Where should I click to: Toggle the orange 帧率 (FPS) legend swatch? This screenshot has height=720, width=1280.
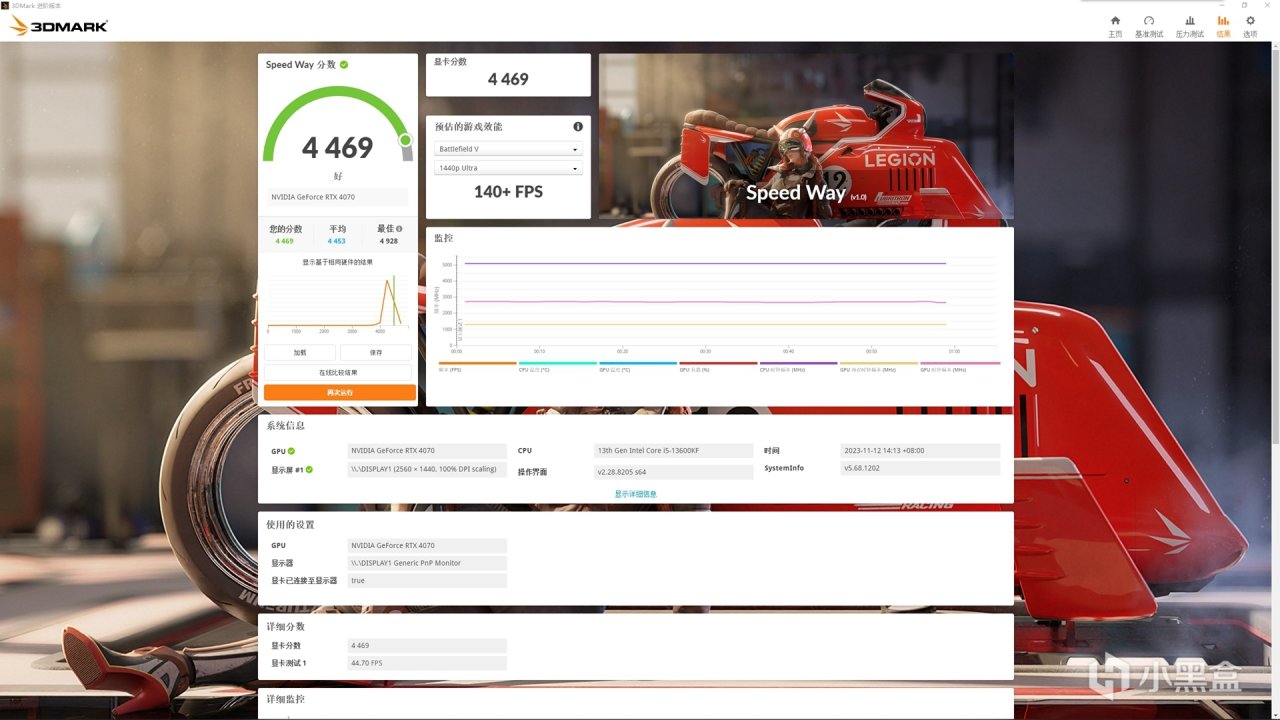tap(478, 364)
